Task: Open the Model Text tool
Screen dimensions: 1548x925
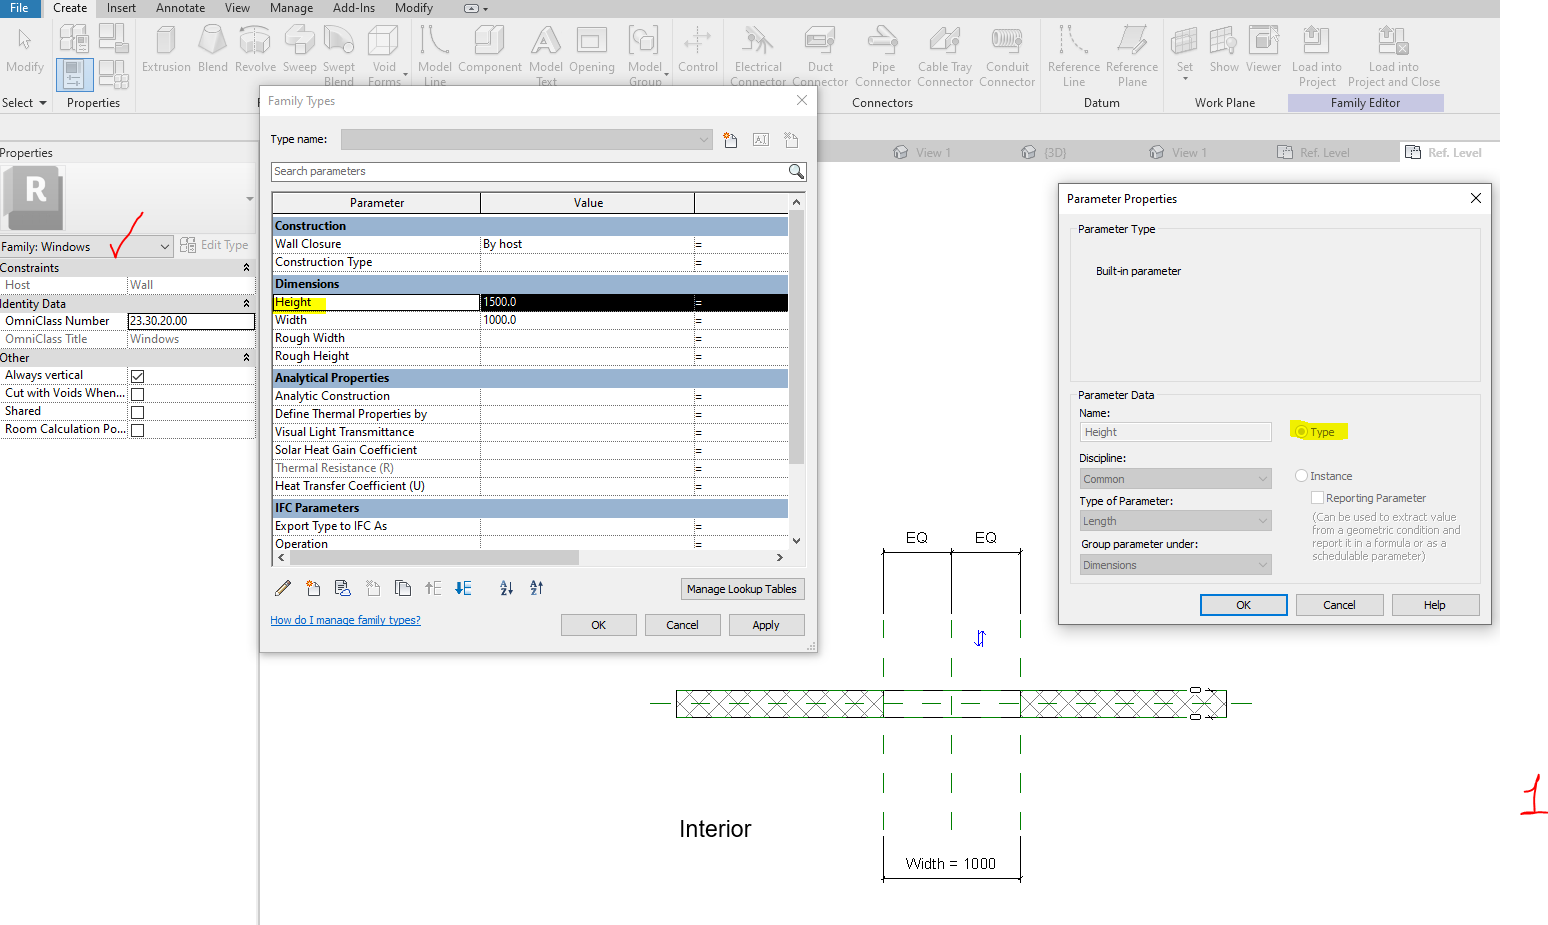Action: 546,54
